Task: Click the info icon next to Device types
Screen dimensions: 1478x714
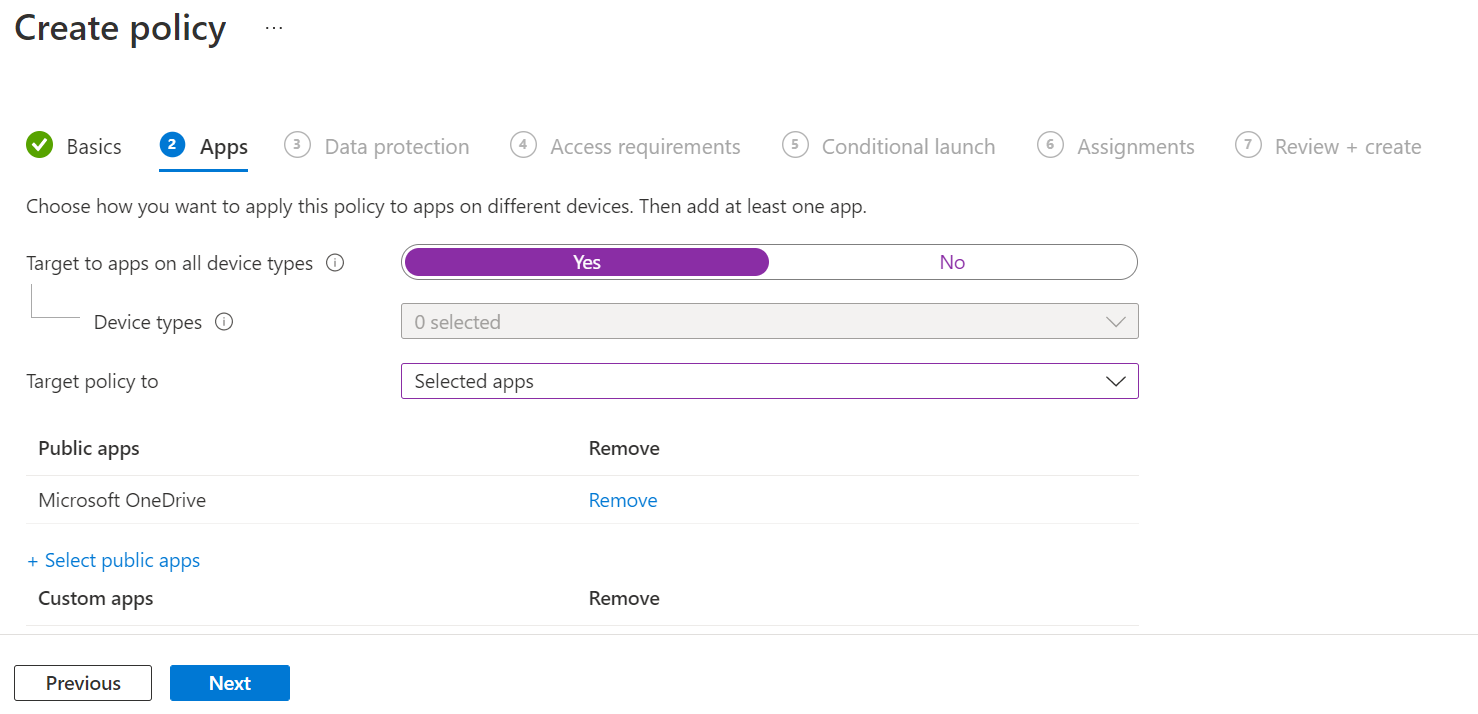Action: pyautogui.click(x=224, y=322)
